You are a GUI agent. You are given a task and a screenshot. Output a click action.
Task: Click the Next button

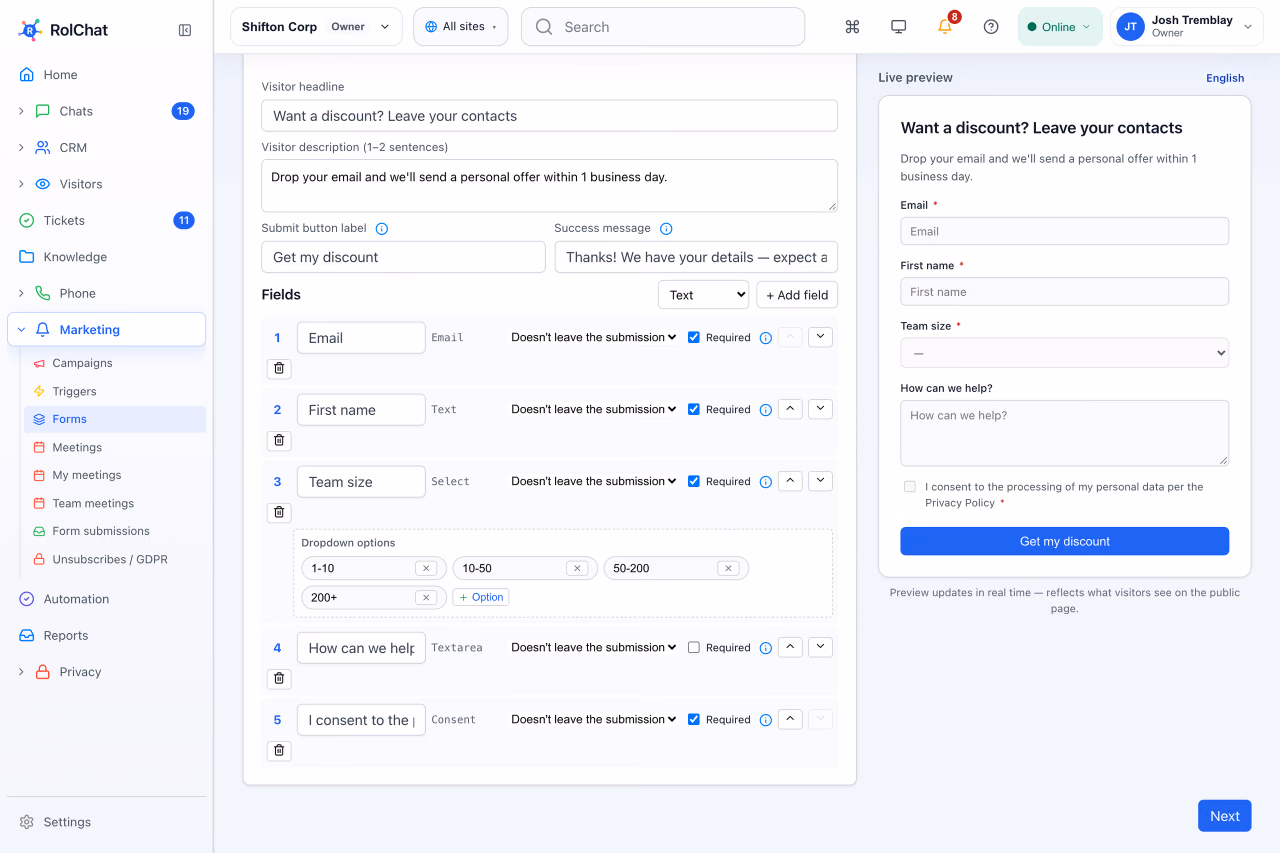1224,816
